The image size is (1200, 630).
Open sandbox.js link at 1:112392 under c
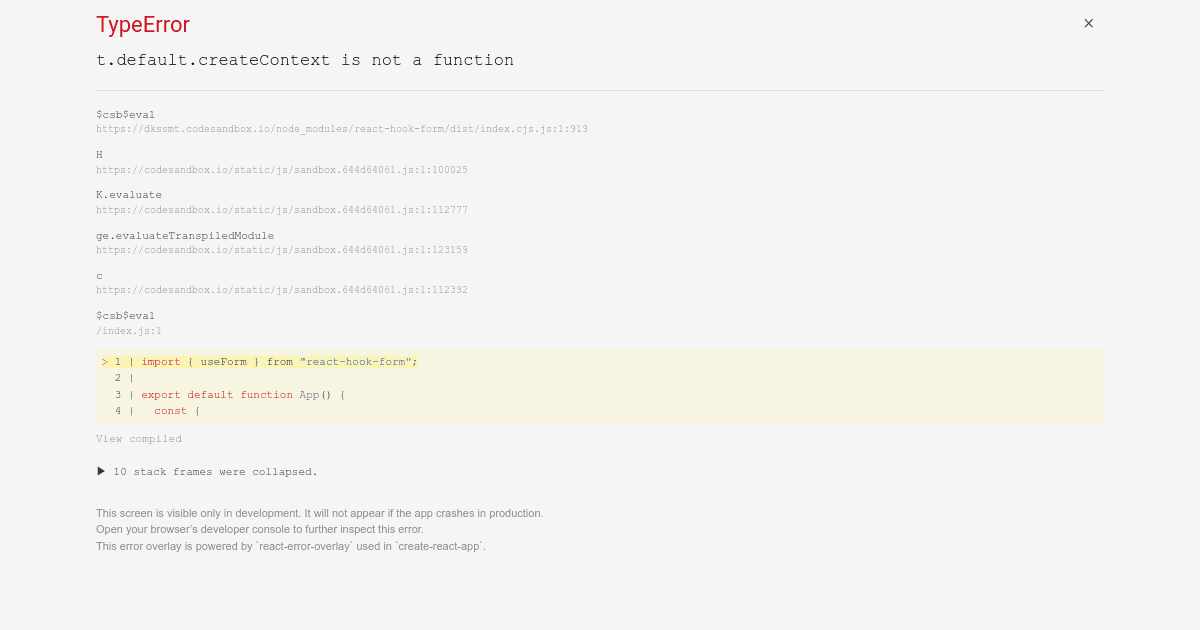click(x=282, y=290)
